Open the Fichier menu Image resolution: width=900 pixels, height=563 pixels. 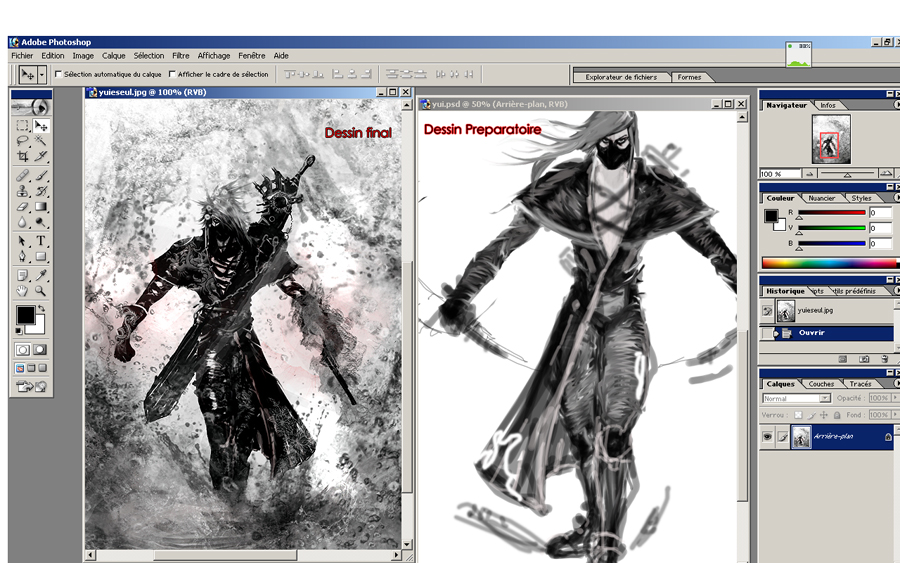click(22, 56)
